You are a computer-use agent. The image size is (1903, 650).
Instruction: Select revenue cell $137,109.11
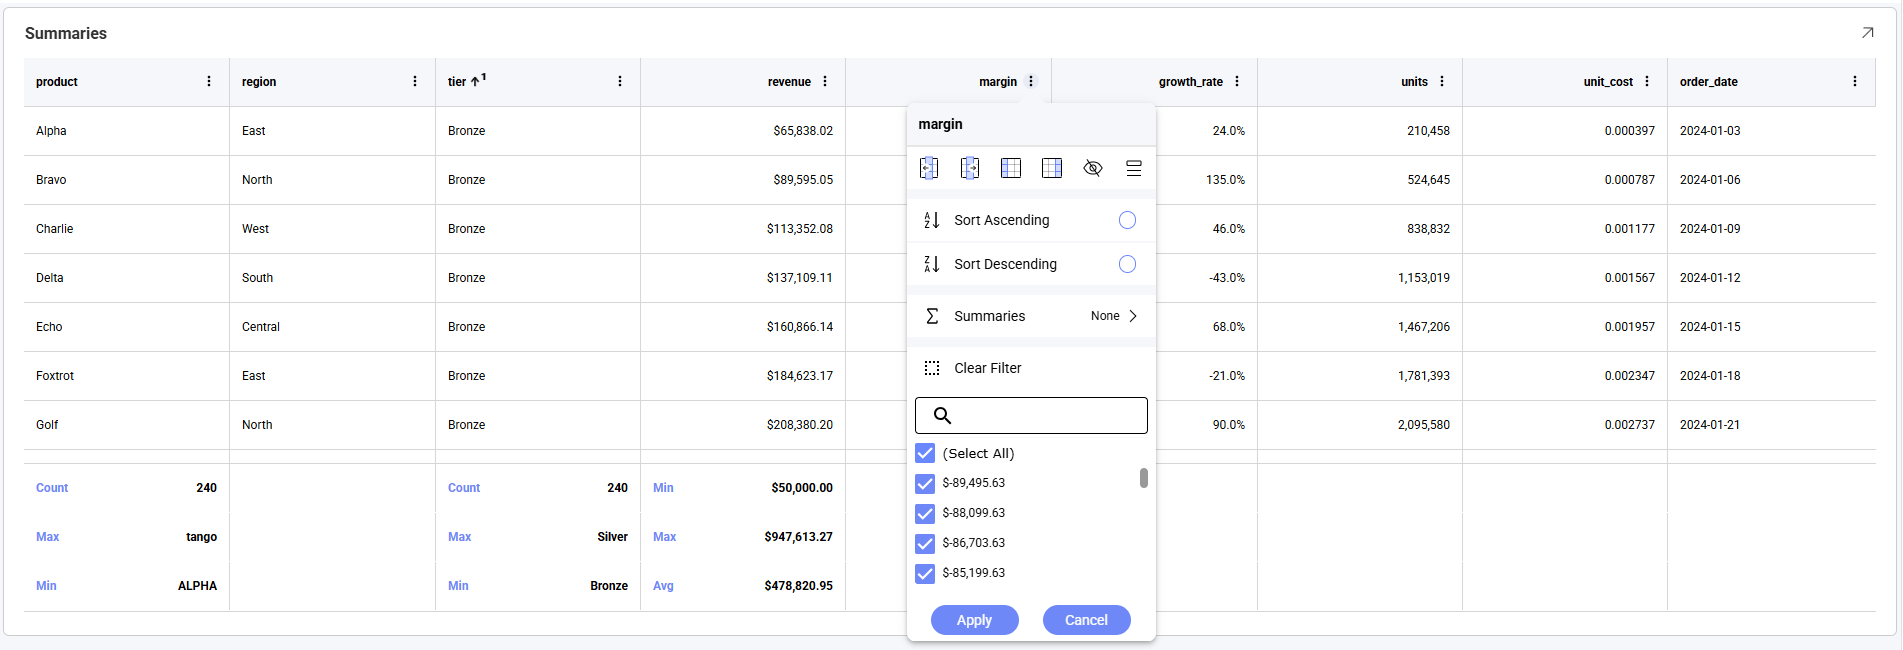[743, 278]
